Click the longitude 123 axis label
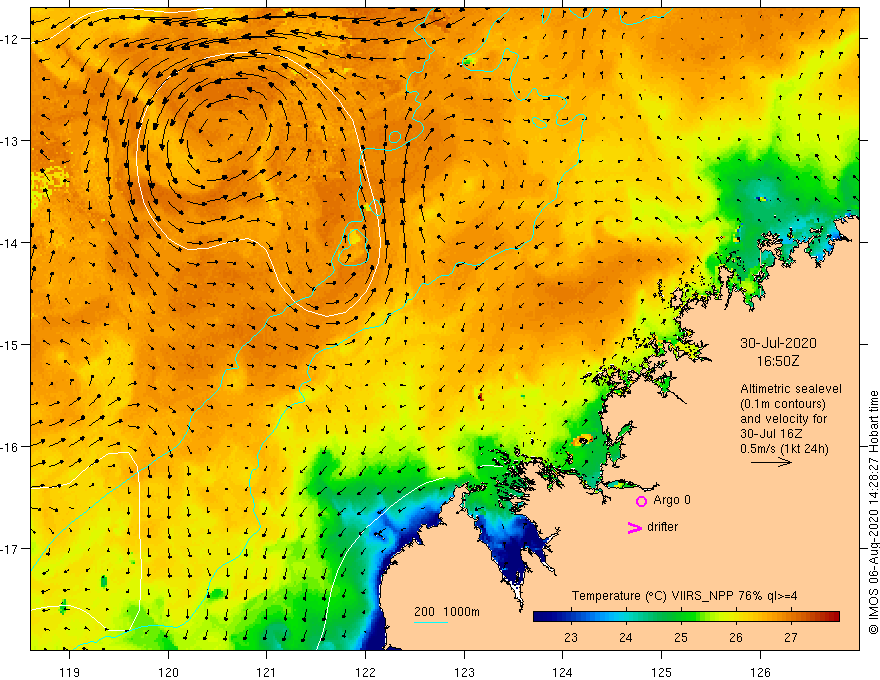This screenshot has width=880, height=680. pos(464,672)
